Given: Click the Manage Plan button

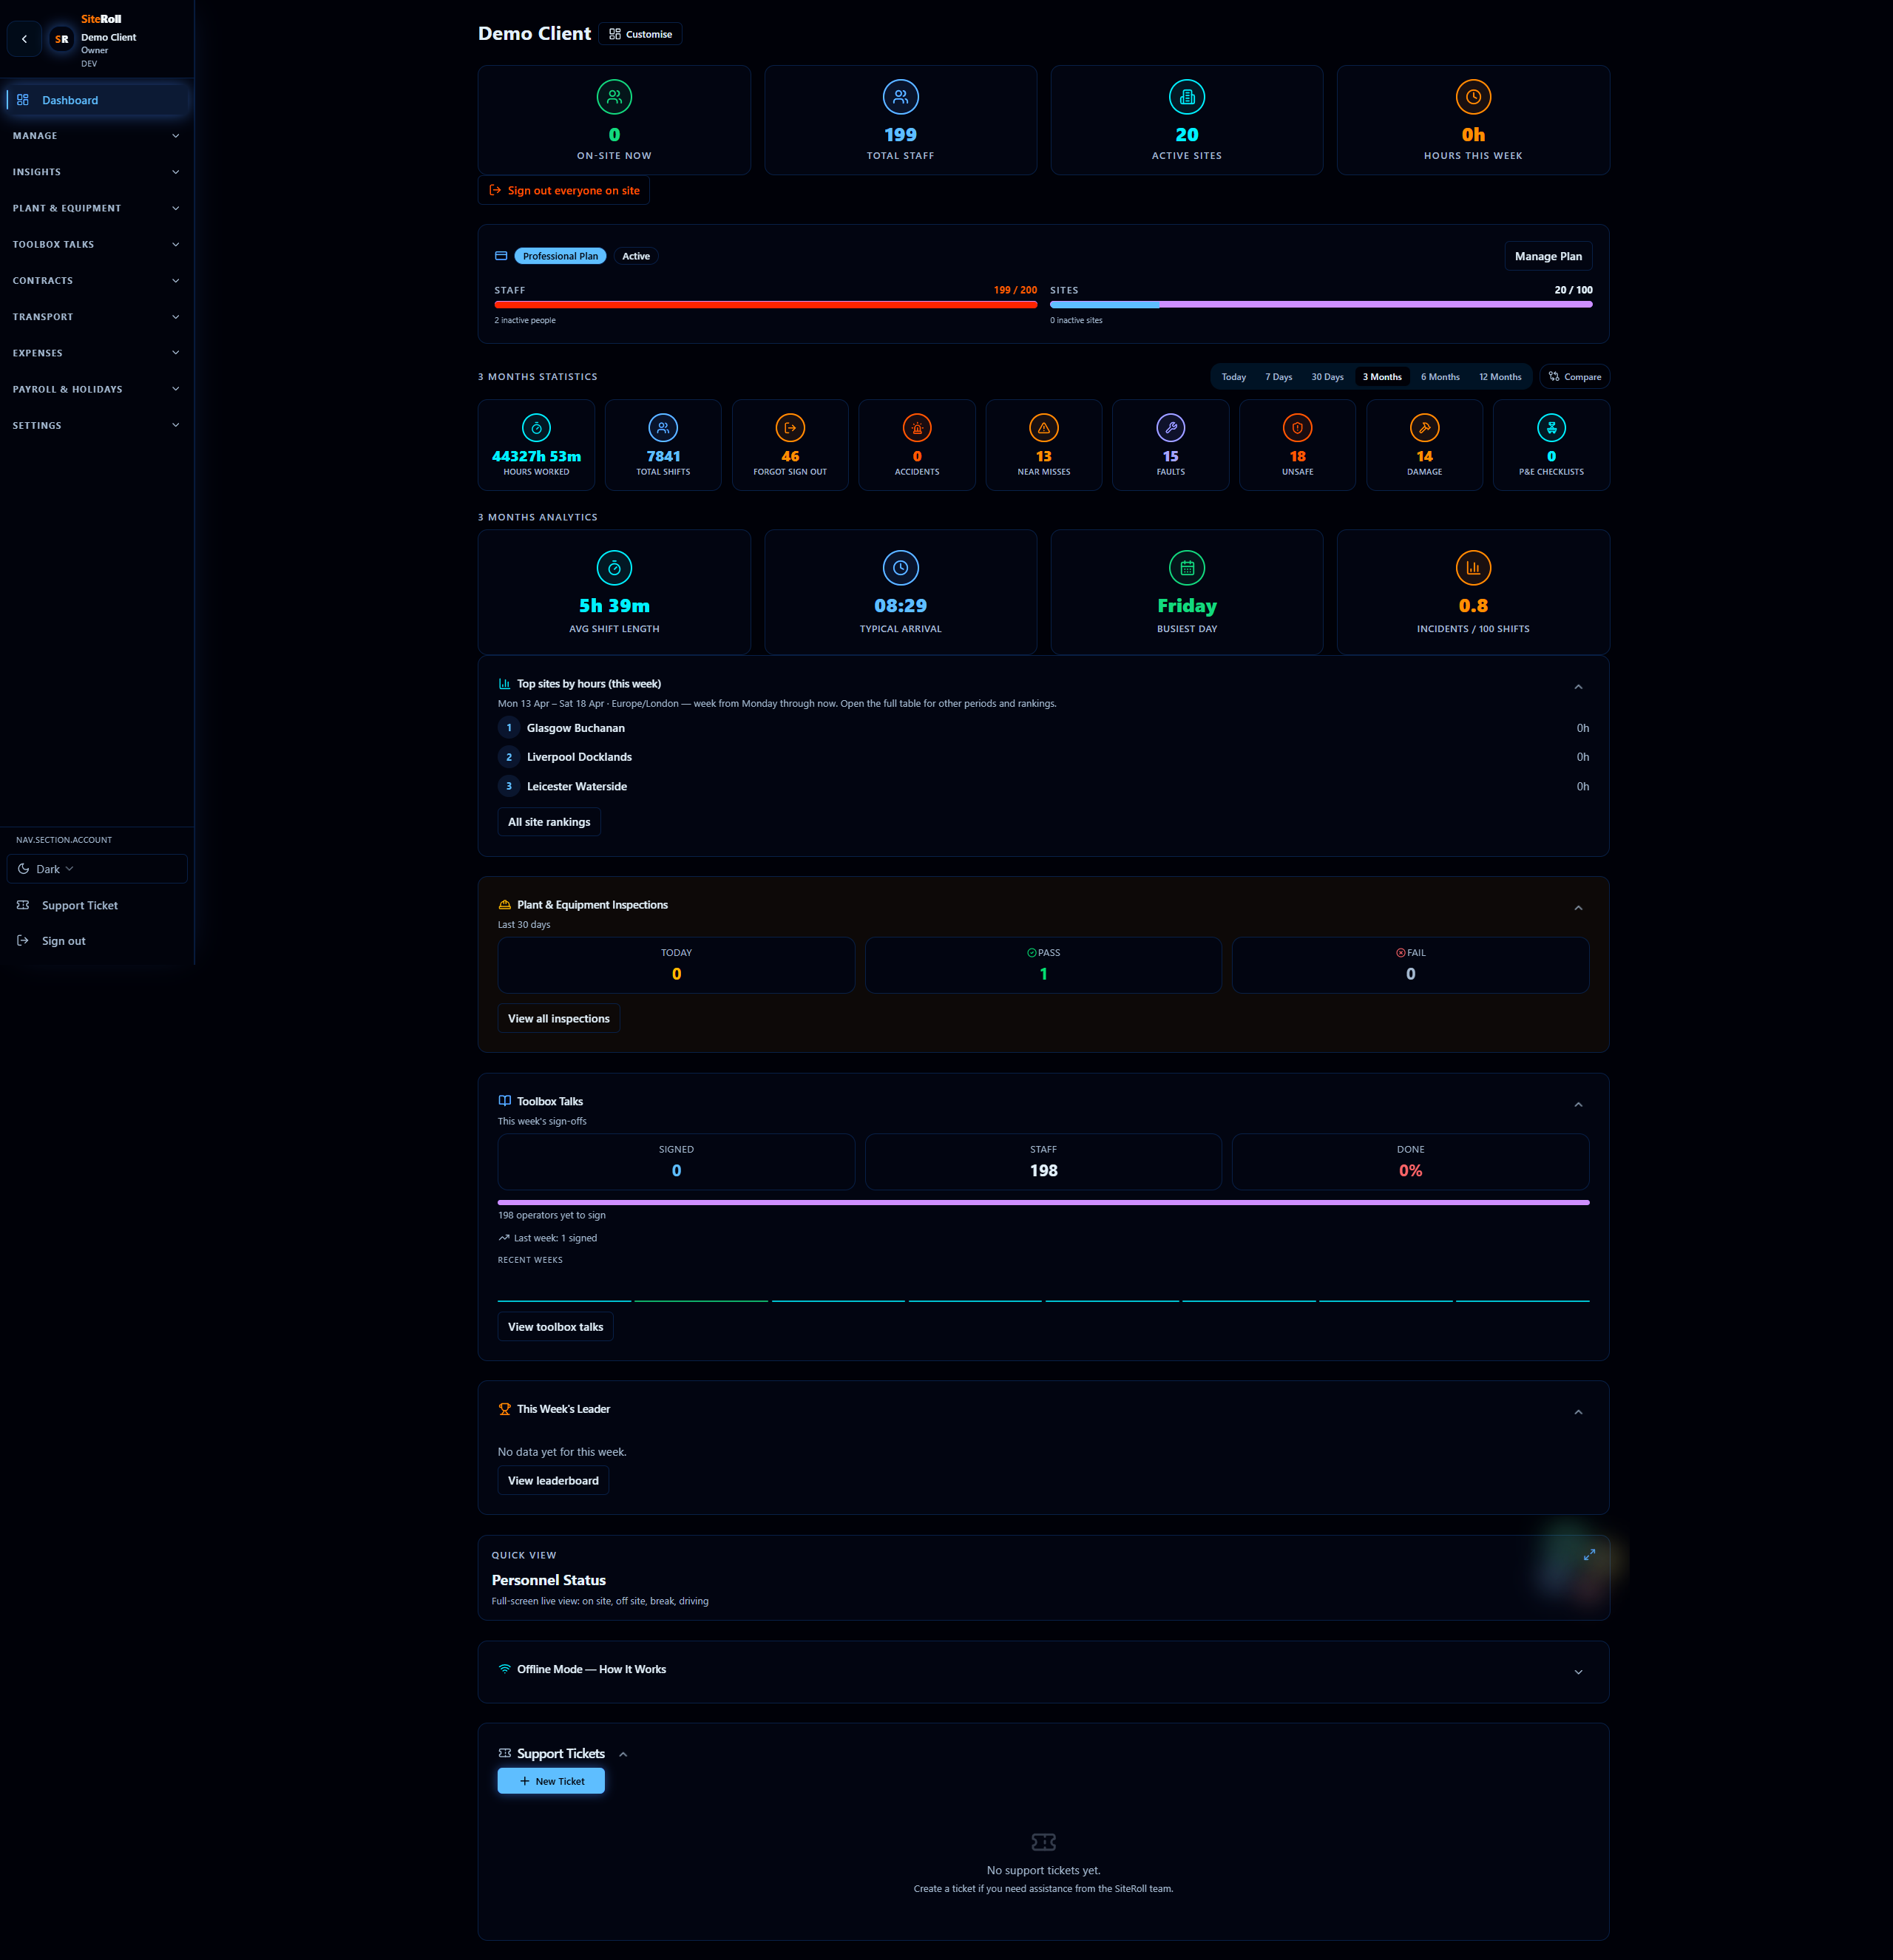Looking at the screenshot, I should tap(1548, 255).
